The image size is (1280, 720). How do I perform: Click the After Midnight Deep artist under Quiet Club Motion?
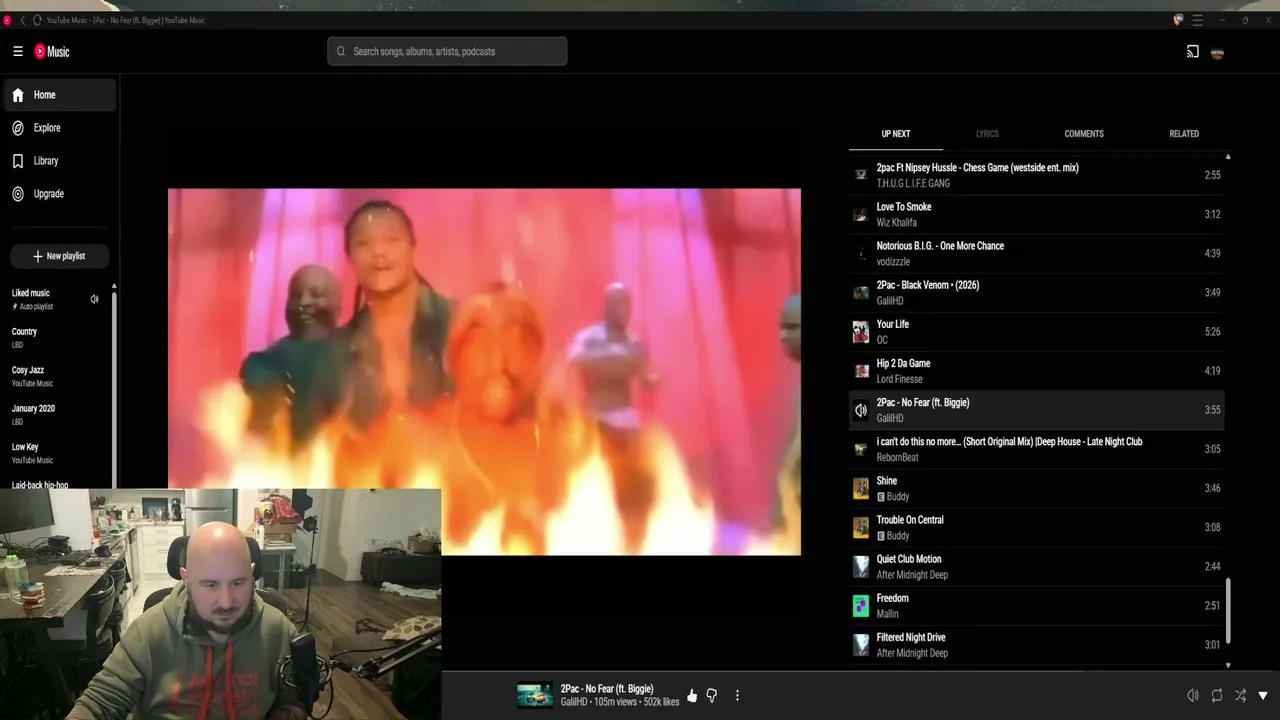click(912, 576)
